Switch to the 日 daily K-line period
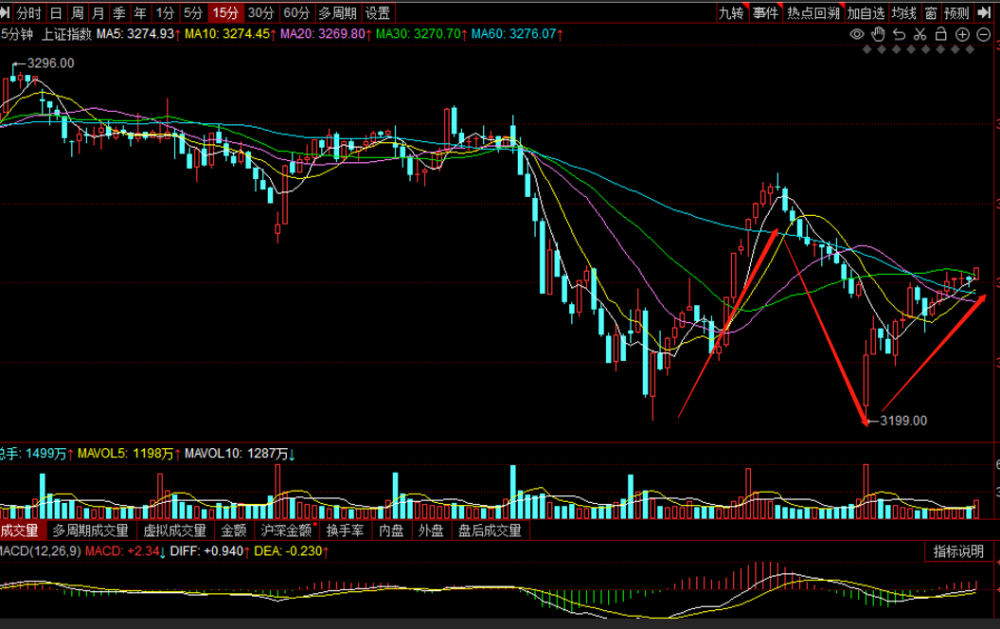 56,13
